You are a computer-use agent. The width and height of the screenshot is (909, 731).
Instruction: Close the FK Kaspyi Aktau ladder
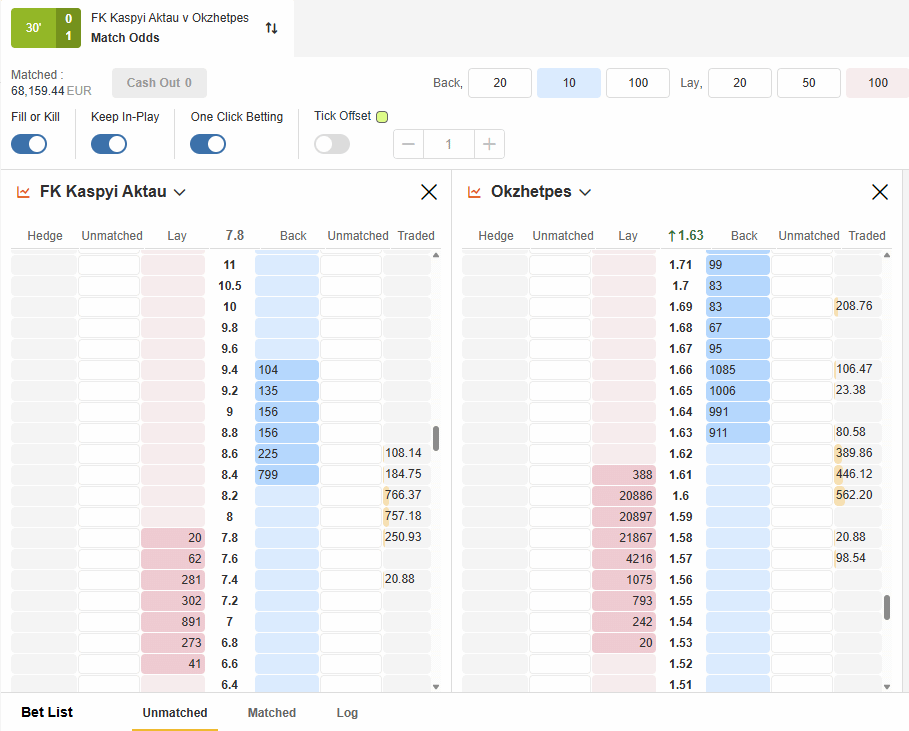[x=429, y=192]
